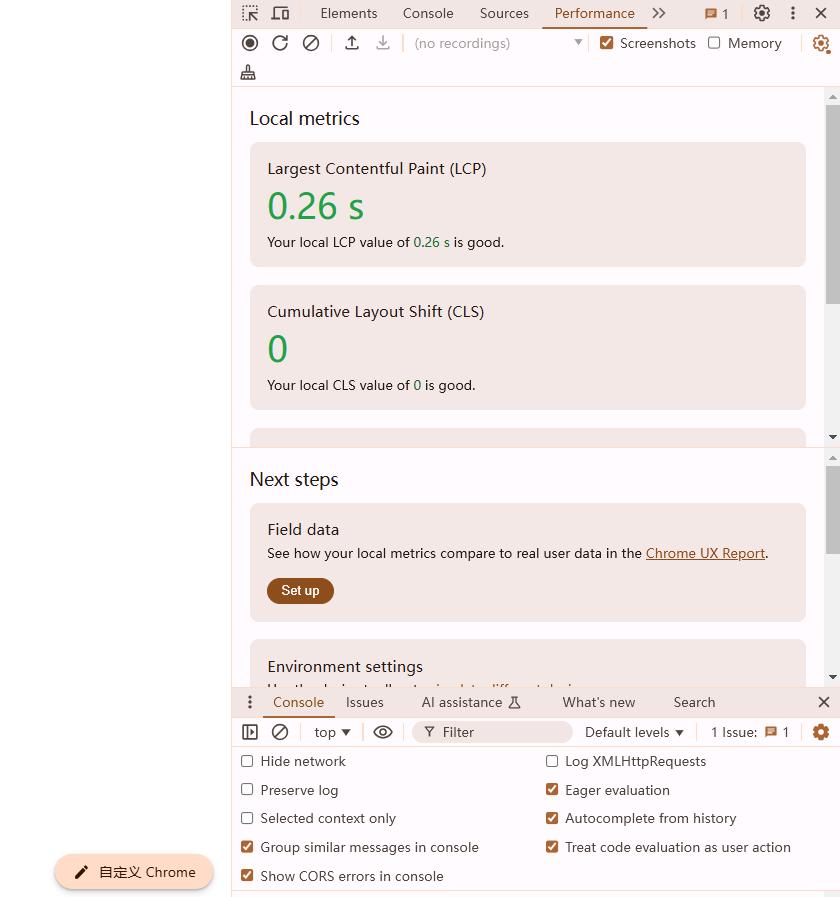This screenshot has width=840, height=897.
Task: Switch to the top Console tab
Action: coord(428,14)
